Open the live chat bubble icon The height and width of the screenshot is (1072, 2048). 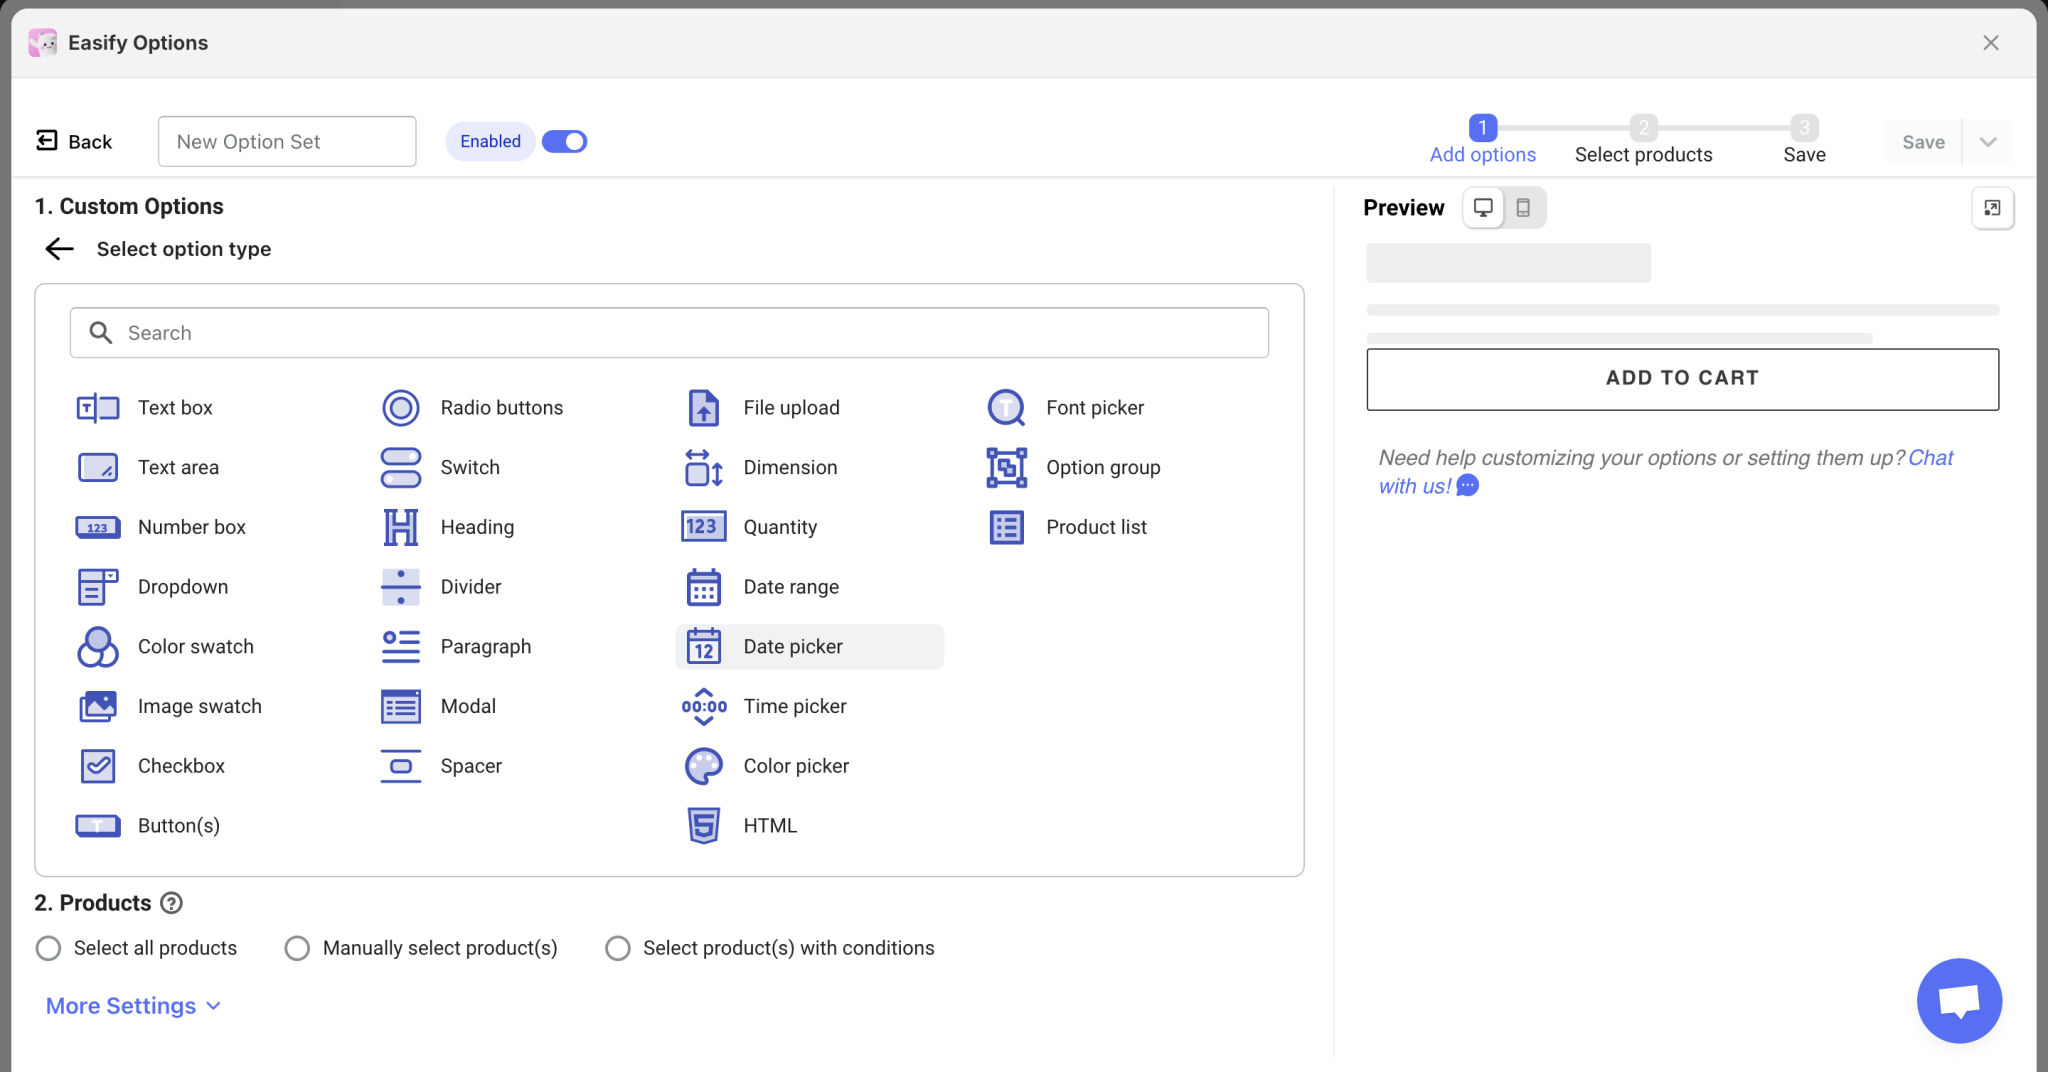tap(1958, 1000)
